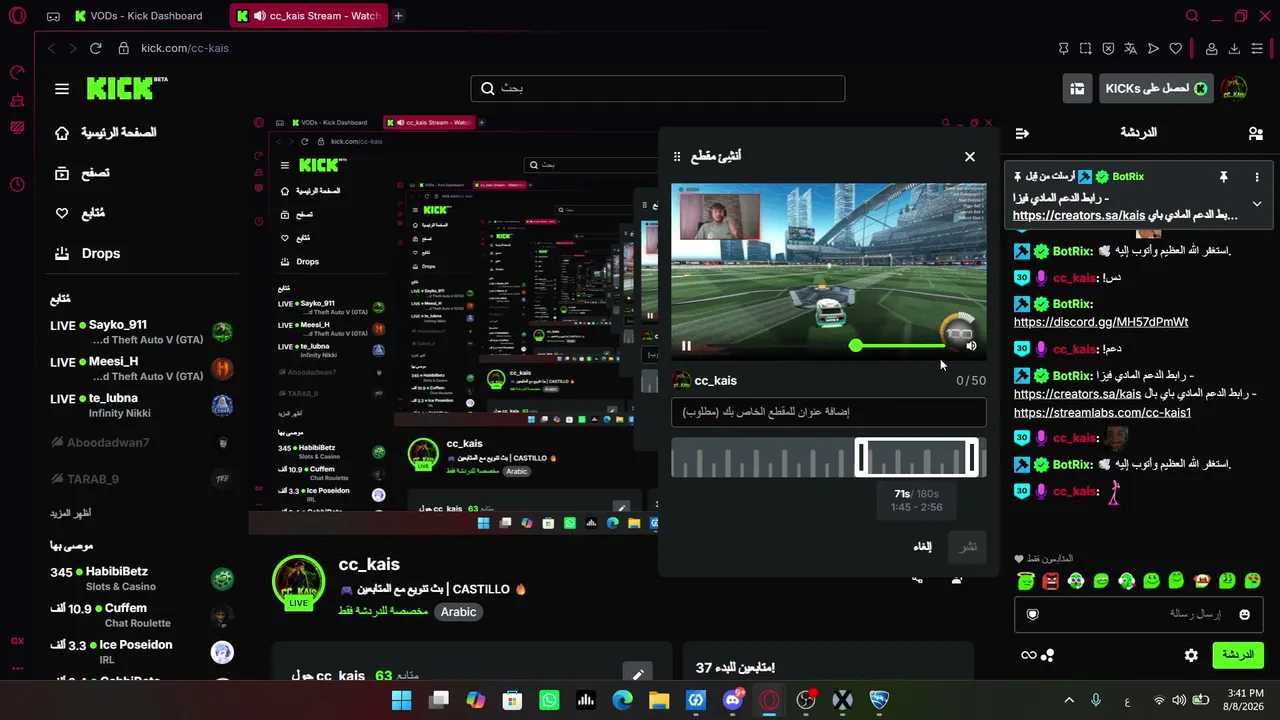
Task: Open the emoji picker in chat input
Action: [1245, 614]
